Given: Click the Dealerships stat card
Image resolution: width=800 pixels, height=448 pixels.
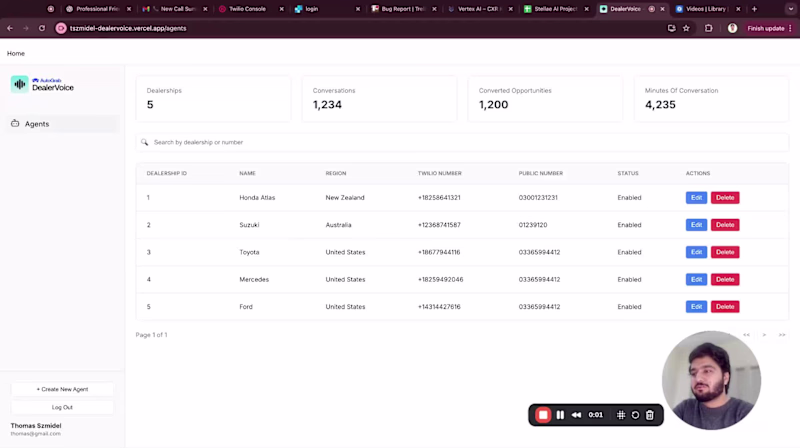Looking at the screenshot, I should click(213, 98).
